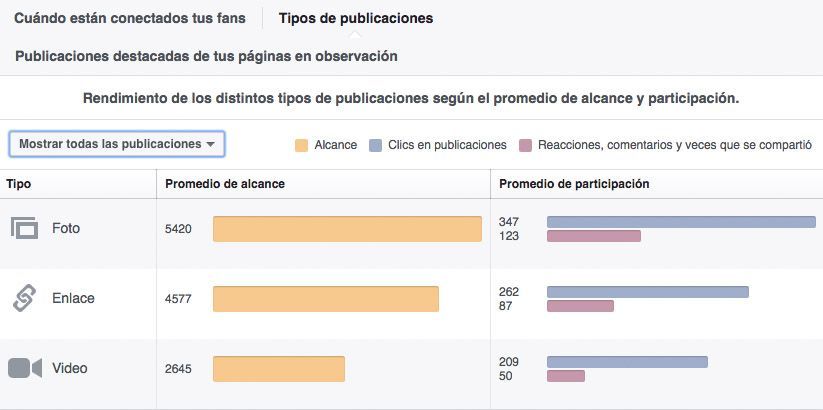
Task: Click the Foto orange reach bar
Action: click(x=347, y=229)
